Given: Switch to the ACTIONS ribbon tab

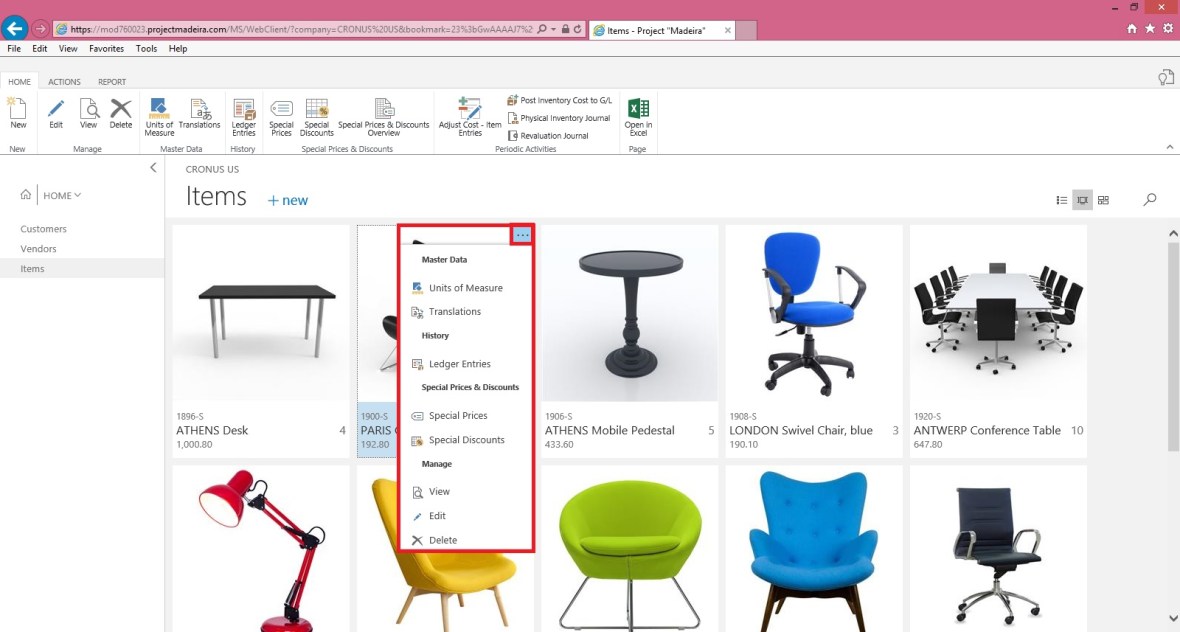Looking at the screenshot, I should [65, 82].
